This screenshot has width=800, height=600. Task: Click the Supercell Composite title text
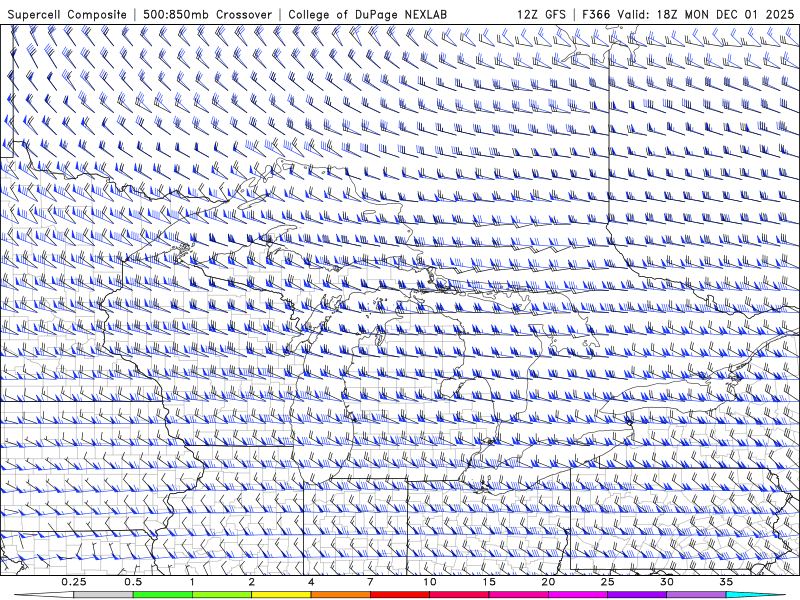pyautogui.click(x=67, y=14)
